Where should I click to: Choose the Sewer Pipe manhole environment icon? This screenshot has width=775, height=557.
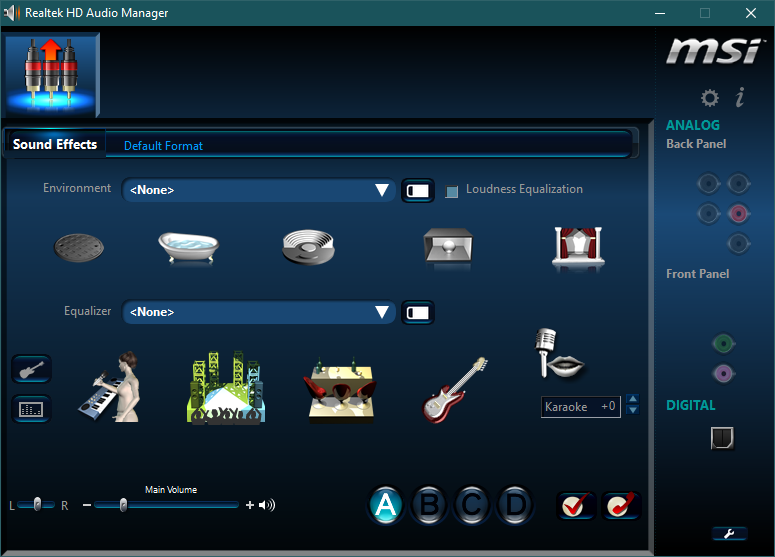[x=79, y=248]
